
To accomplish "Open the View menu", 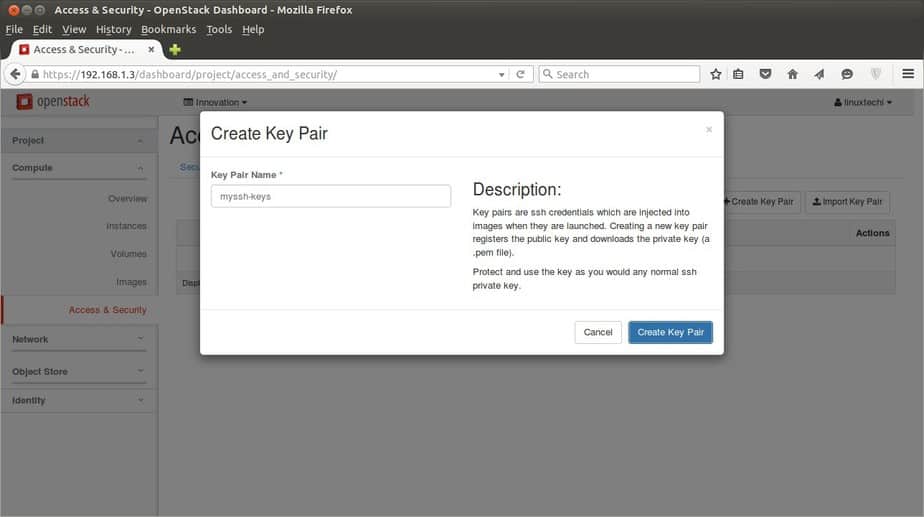I will tap(74, 29).
